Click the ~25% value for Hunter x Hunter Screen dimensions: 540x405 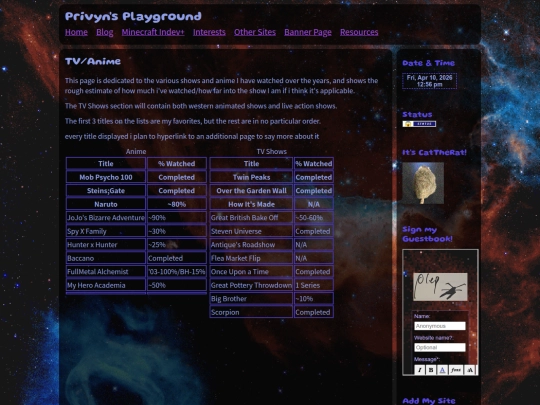click(177, 245)
